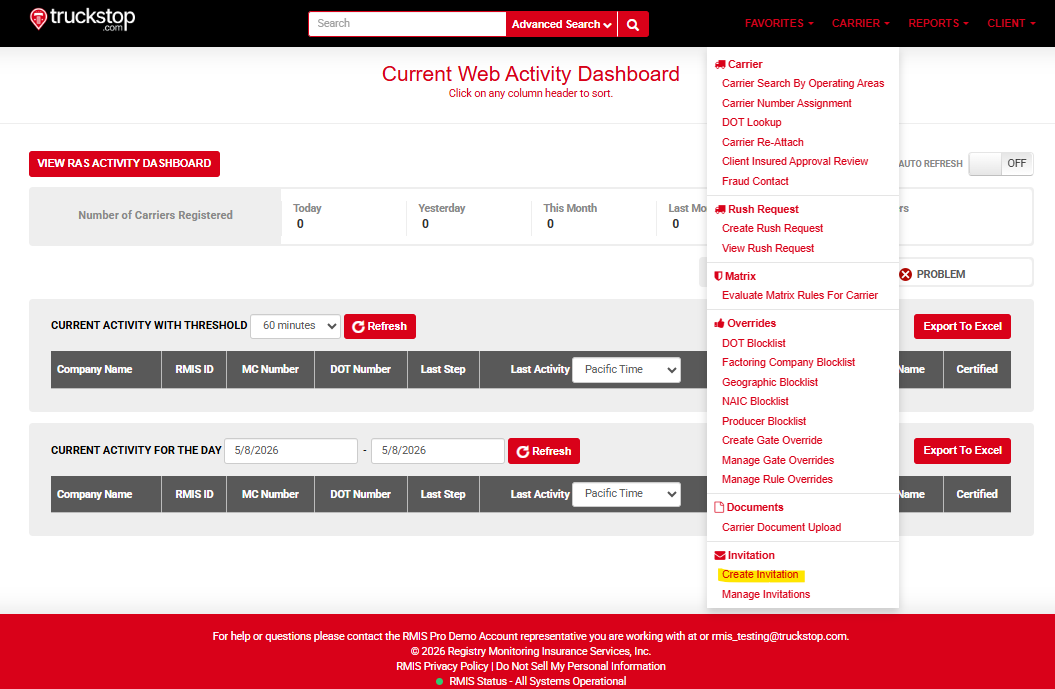Screen dimensions: 1055x689
Task: Click the truckstop.com logo
Action: click(x=82, y=20)
